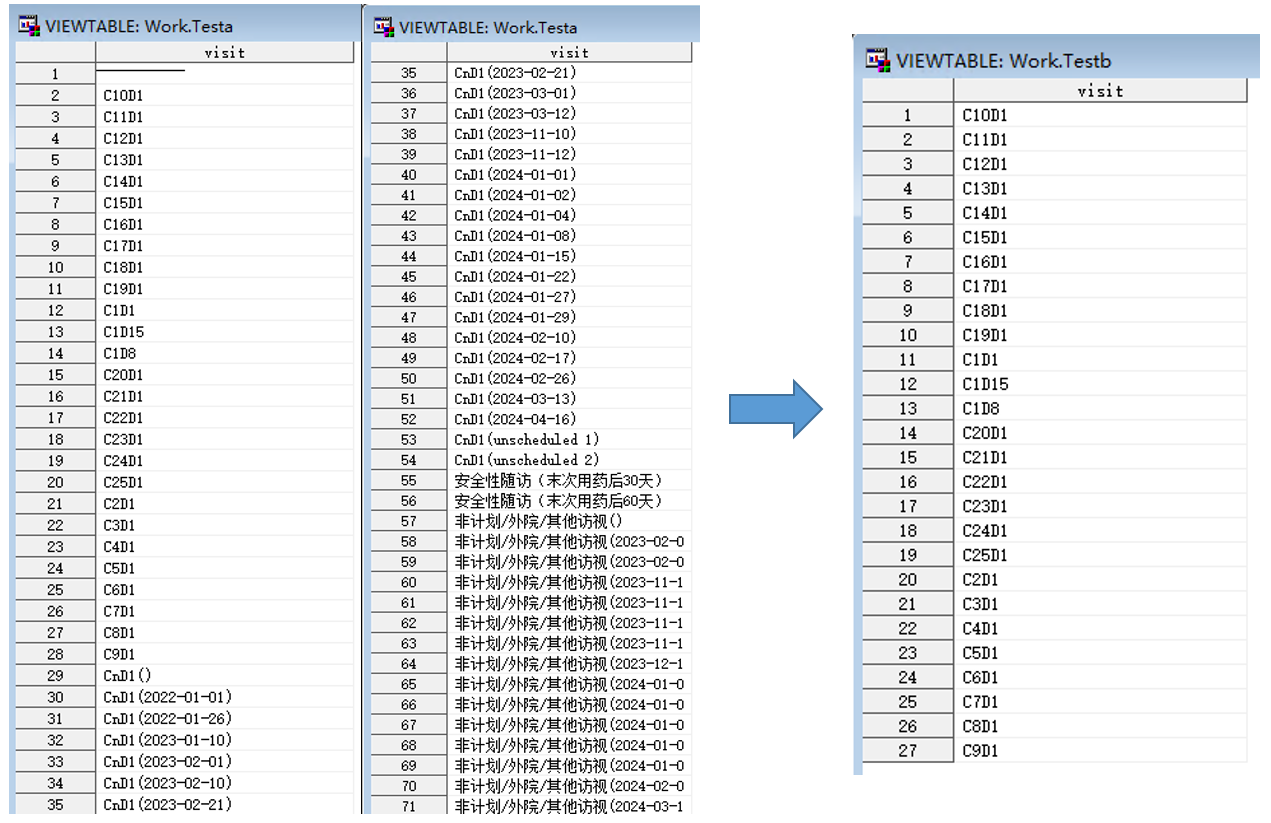Click row number 27 in Work.Testb

click(x=907, y=751)
